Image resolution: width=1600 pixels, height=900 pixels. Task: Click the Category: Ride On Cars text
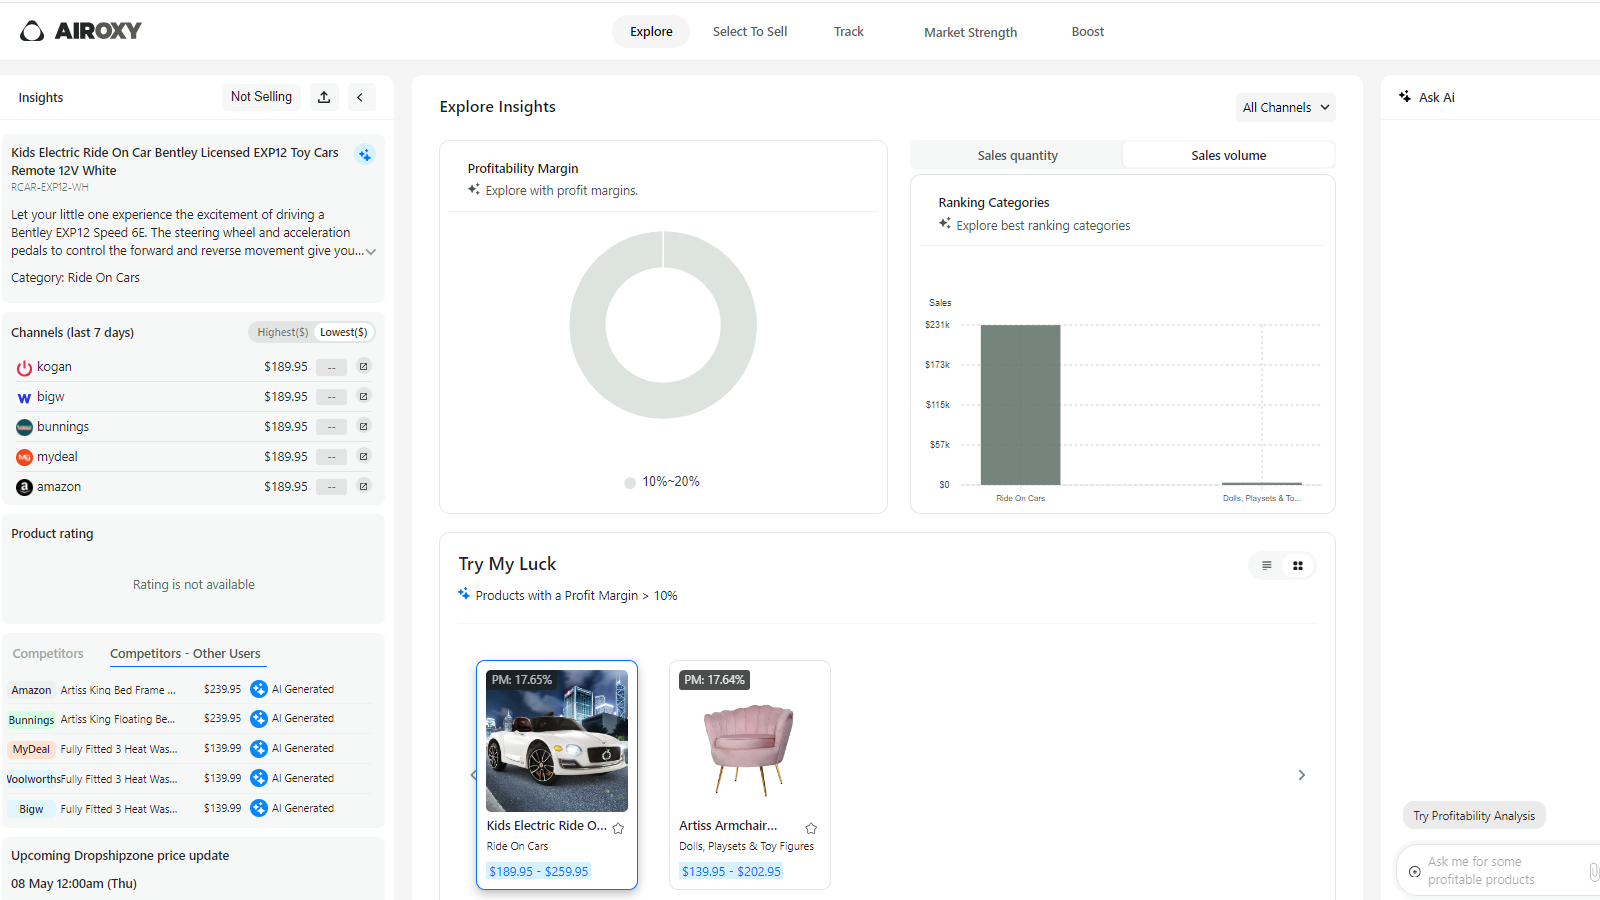[75, 278]
